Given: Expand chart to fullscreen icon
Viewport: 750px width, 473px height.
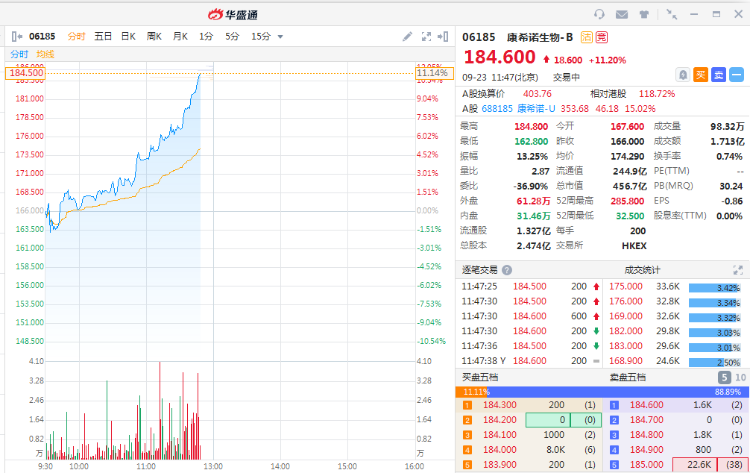Looking at the screenshot, I should click(426, 36).
